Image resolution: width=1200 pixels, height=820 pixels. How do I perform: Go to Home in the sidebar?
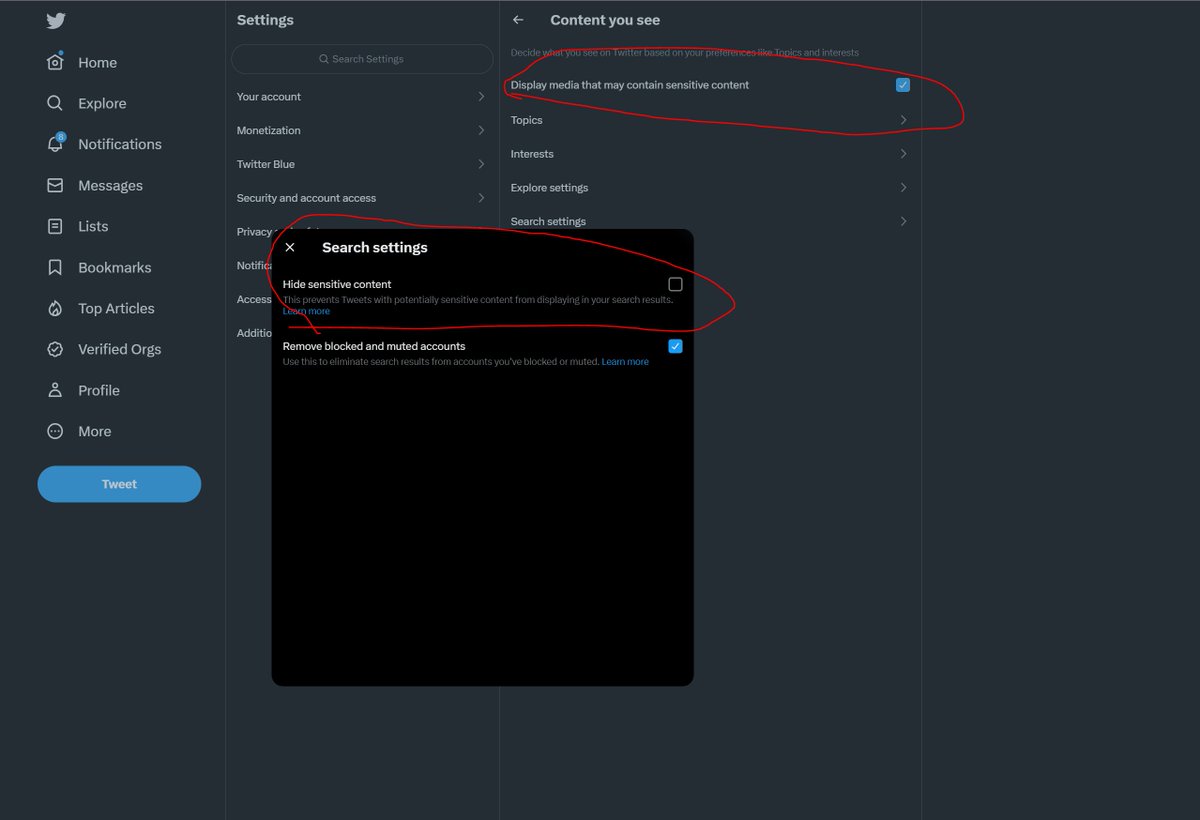click(98, 62)
